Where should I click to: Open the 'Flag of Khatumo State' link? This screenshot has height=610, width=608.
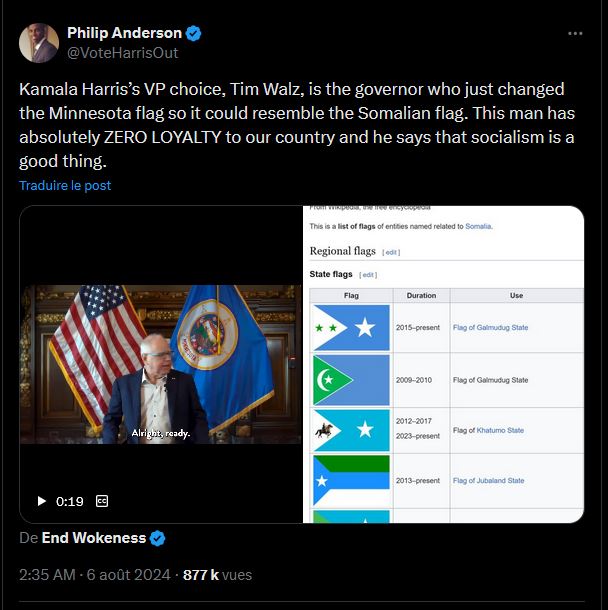488,430
